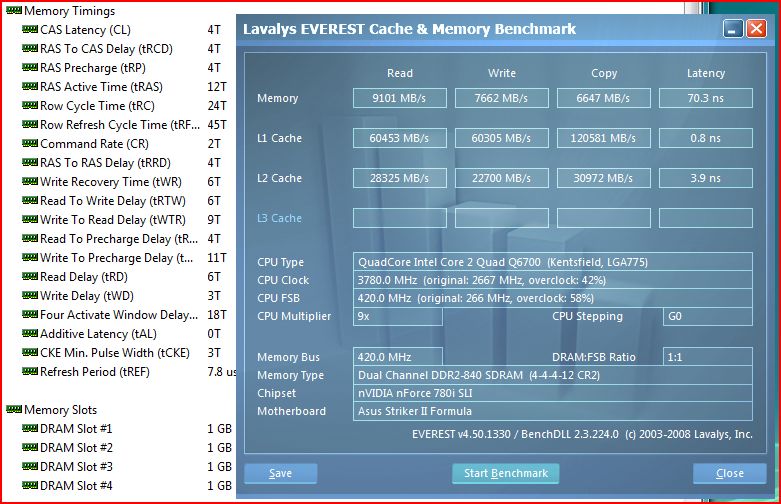Select the L2 Cache Latency value 3.9 ns
Image resolution: width=781 pixels, height=504 pixels.
click(x=706, y=178)
